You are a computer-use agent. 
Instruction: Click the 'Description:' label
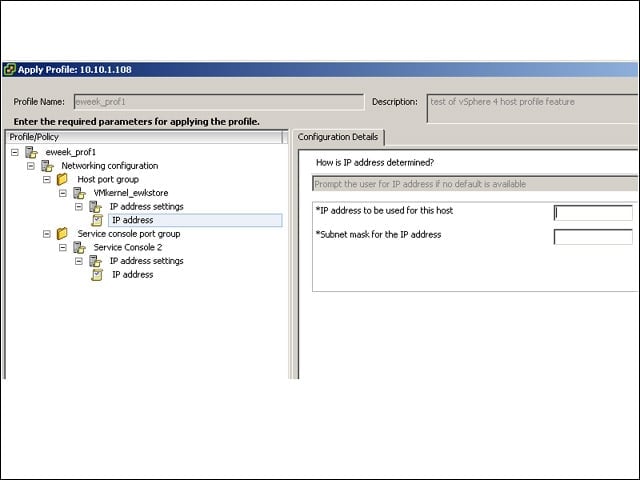click(x=395, y=102)
